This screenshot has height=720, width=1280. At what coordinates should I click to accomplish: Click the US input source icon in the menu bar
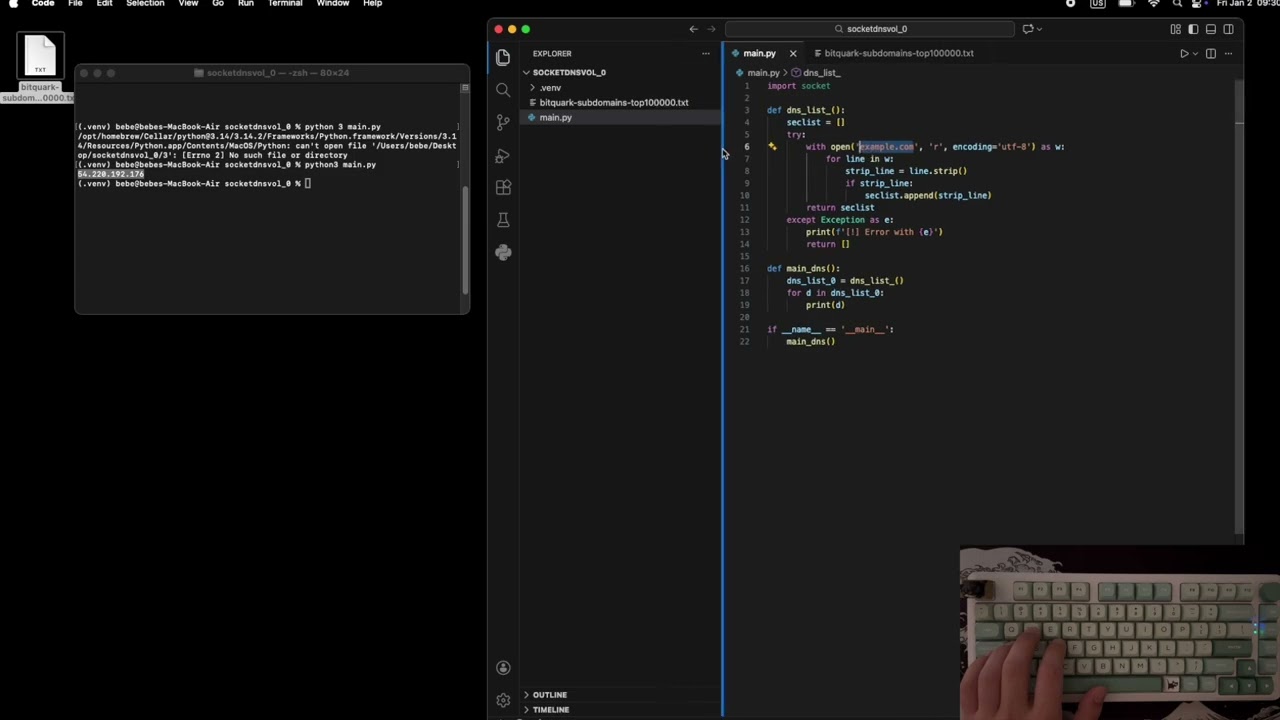1098,4
